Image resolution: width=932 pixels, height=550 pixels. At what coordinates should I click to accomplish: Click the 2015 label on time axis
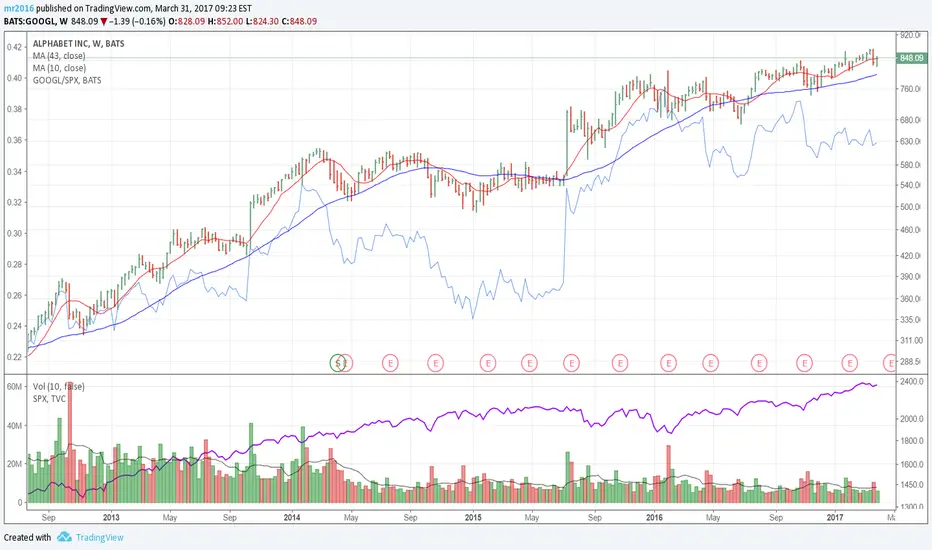pyautogui.click(x=473, y=517)
